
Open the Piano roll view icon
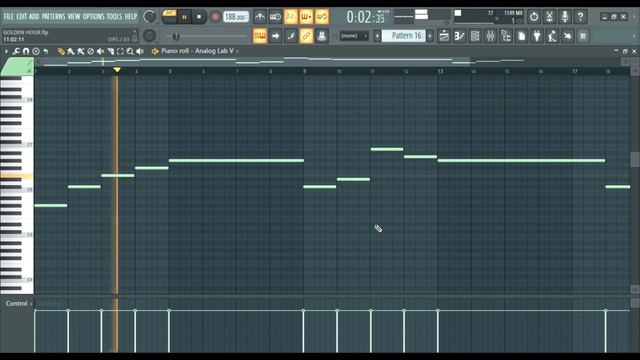click(x=460, y=36)
